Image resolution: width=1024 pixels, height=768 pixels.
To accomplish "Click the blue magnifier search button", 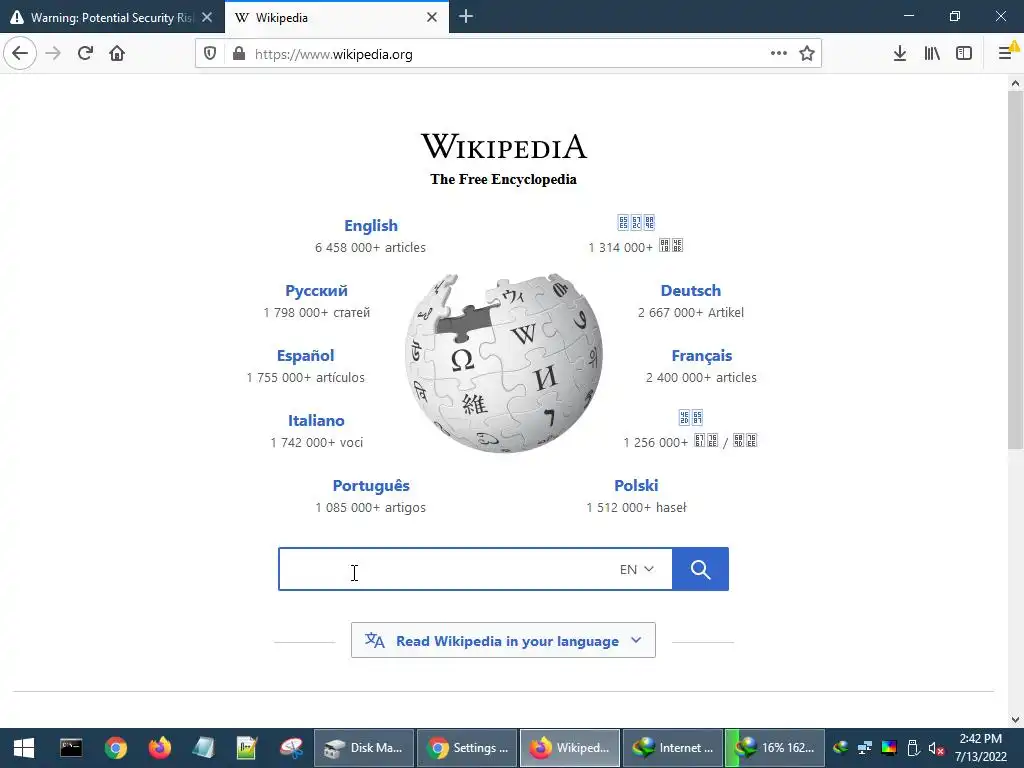I will click(700, 569).
